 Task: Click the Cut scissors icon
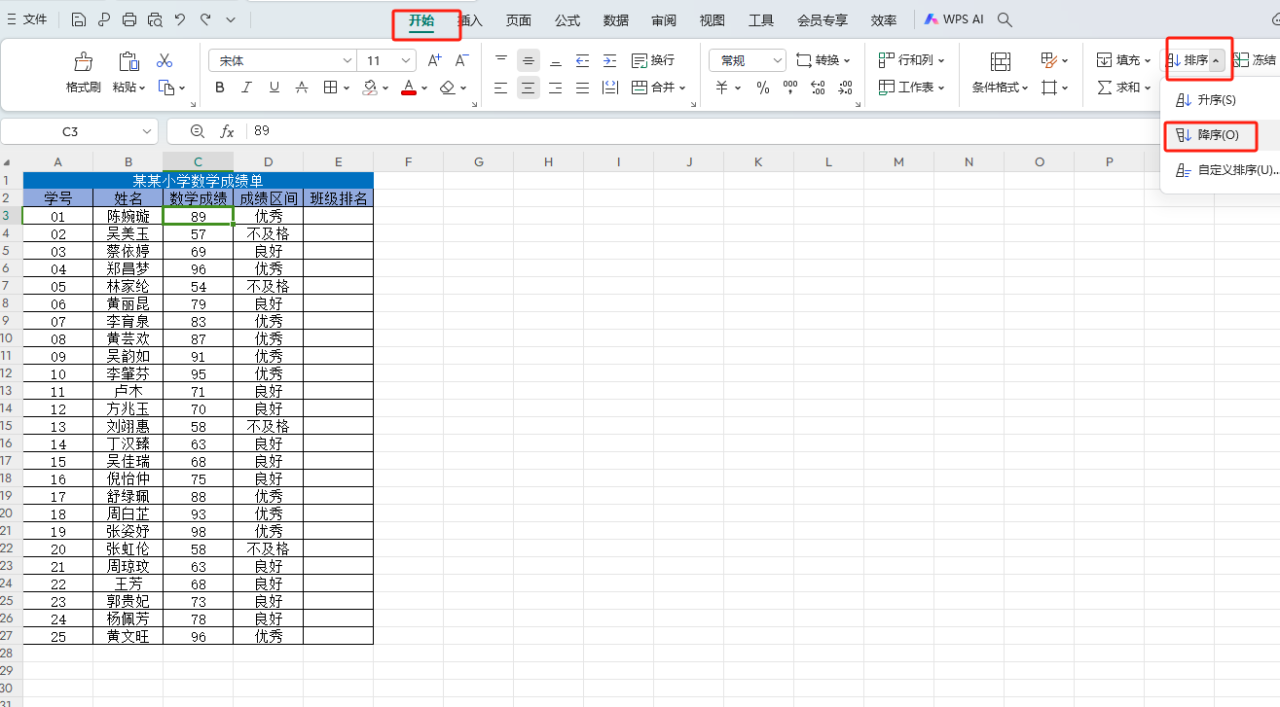165,61
